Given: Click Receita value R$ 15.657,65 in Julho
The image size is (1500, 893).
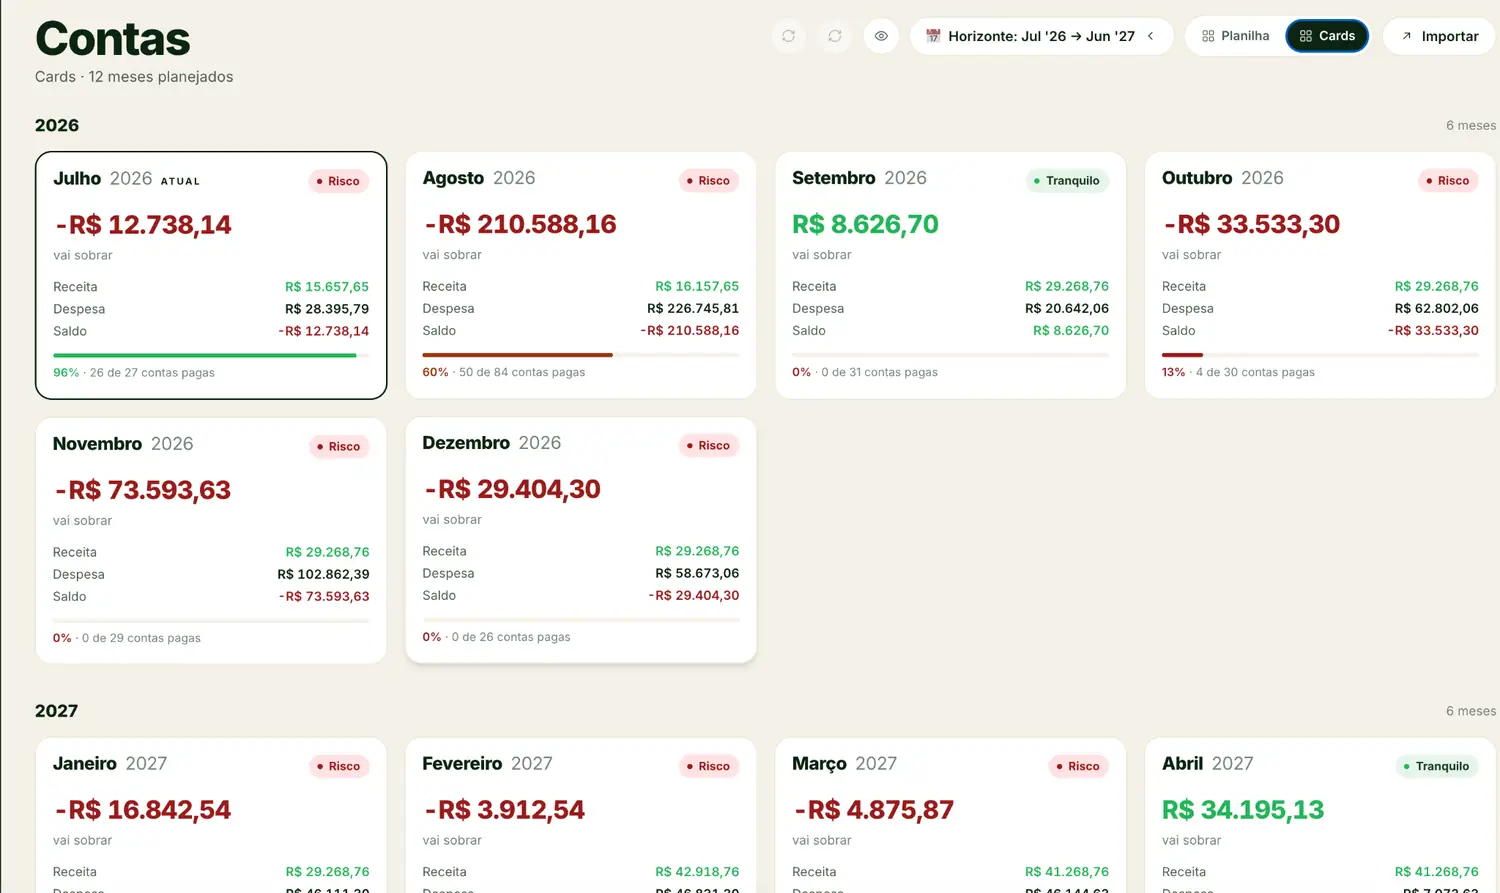Looking at the screenshot, I should [x=327, y=287].
